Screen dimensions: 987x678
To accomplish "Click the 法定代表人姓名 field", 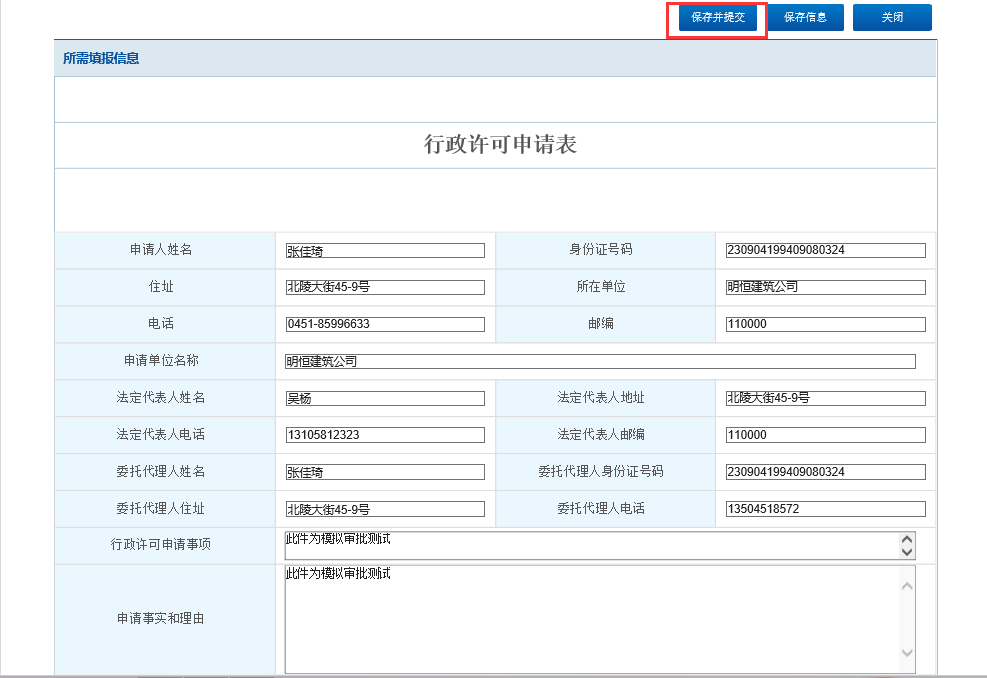I will [x=385, y=398].
